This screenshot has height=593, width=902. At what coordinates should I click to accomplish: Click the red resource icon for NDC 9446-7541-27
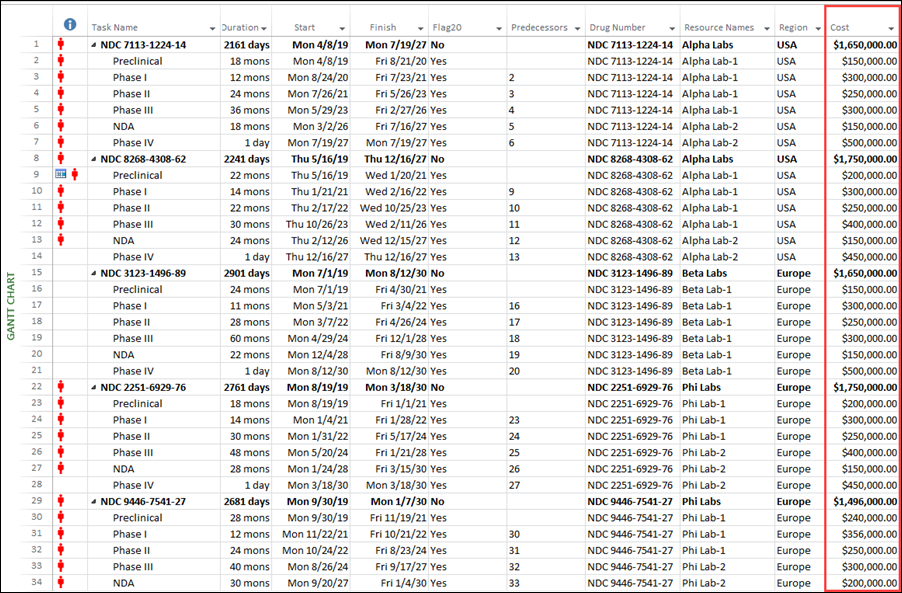[x=61, y=500]
